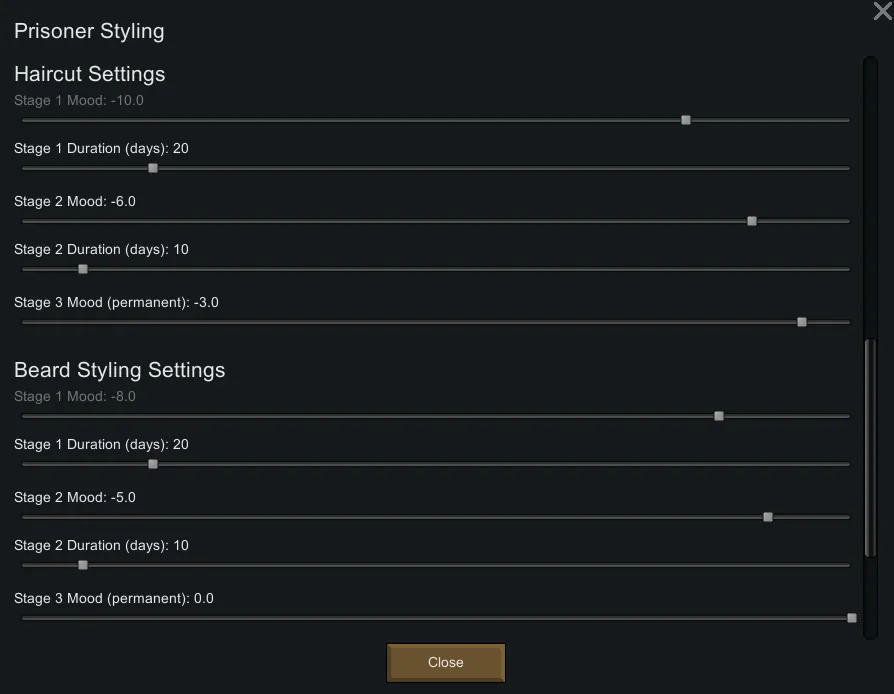
Task: Click the vertical scrollbar thumb on the right
Action: tap(870, 447)
